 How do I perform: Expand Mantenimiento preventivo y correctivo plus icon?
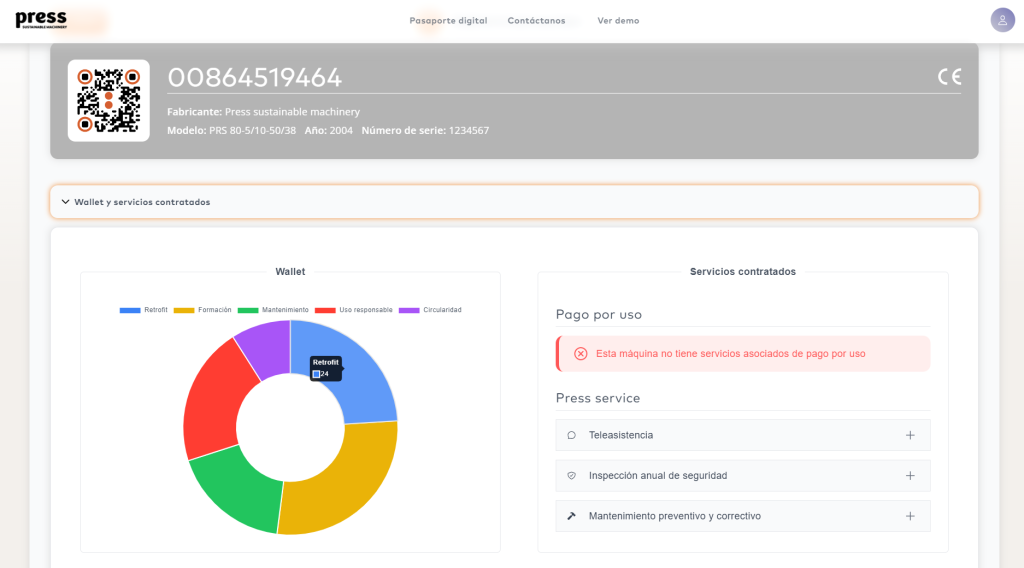click(910, 516)
